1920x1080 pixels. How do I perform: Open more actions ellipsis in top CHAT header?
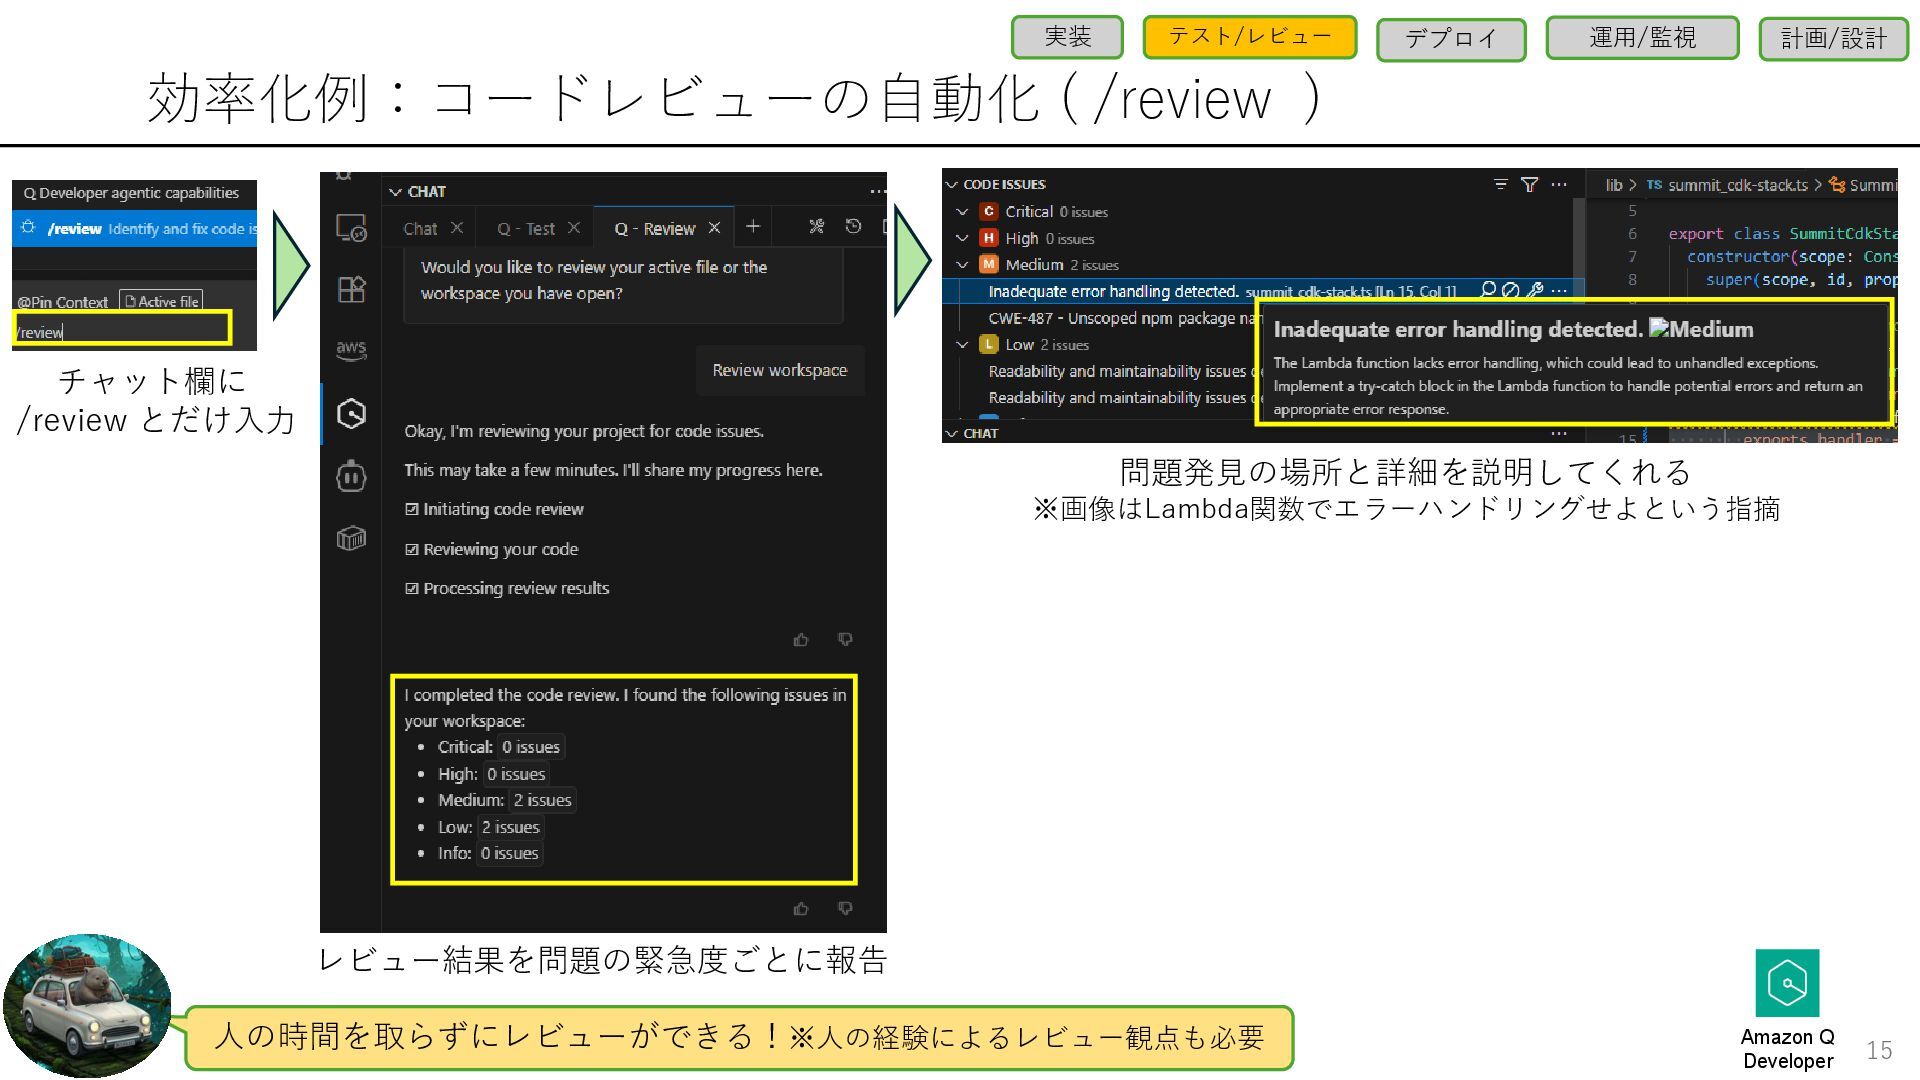(x=877, y=191)
